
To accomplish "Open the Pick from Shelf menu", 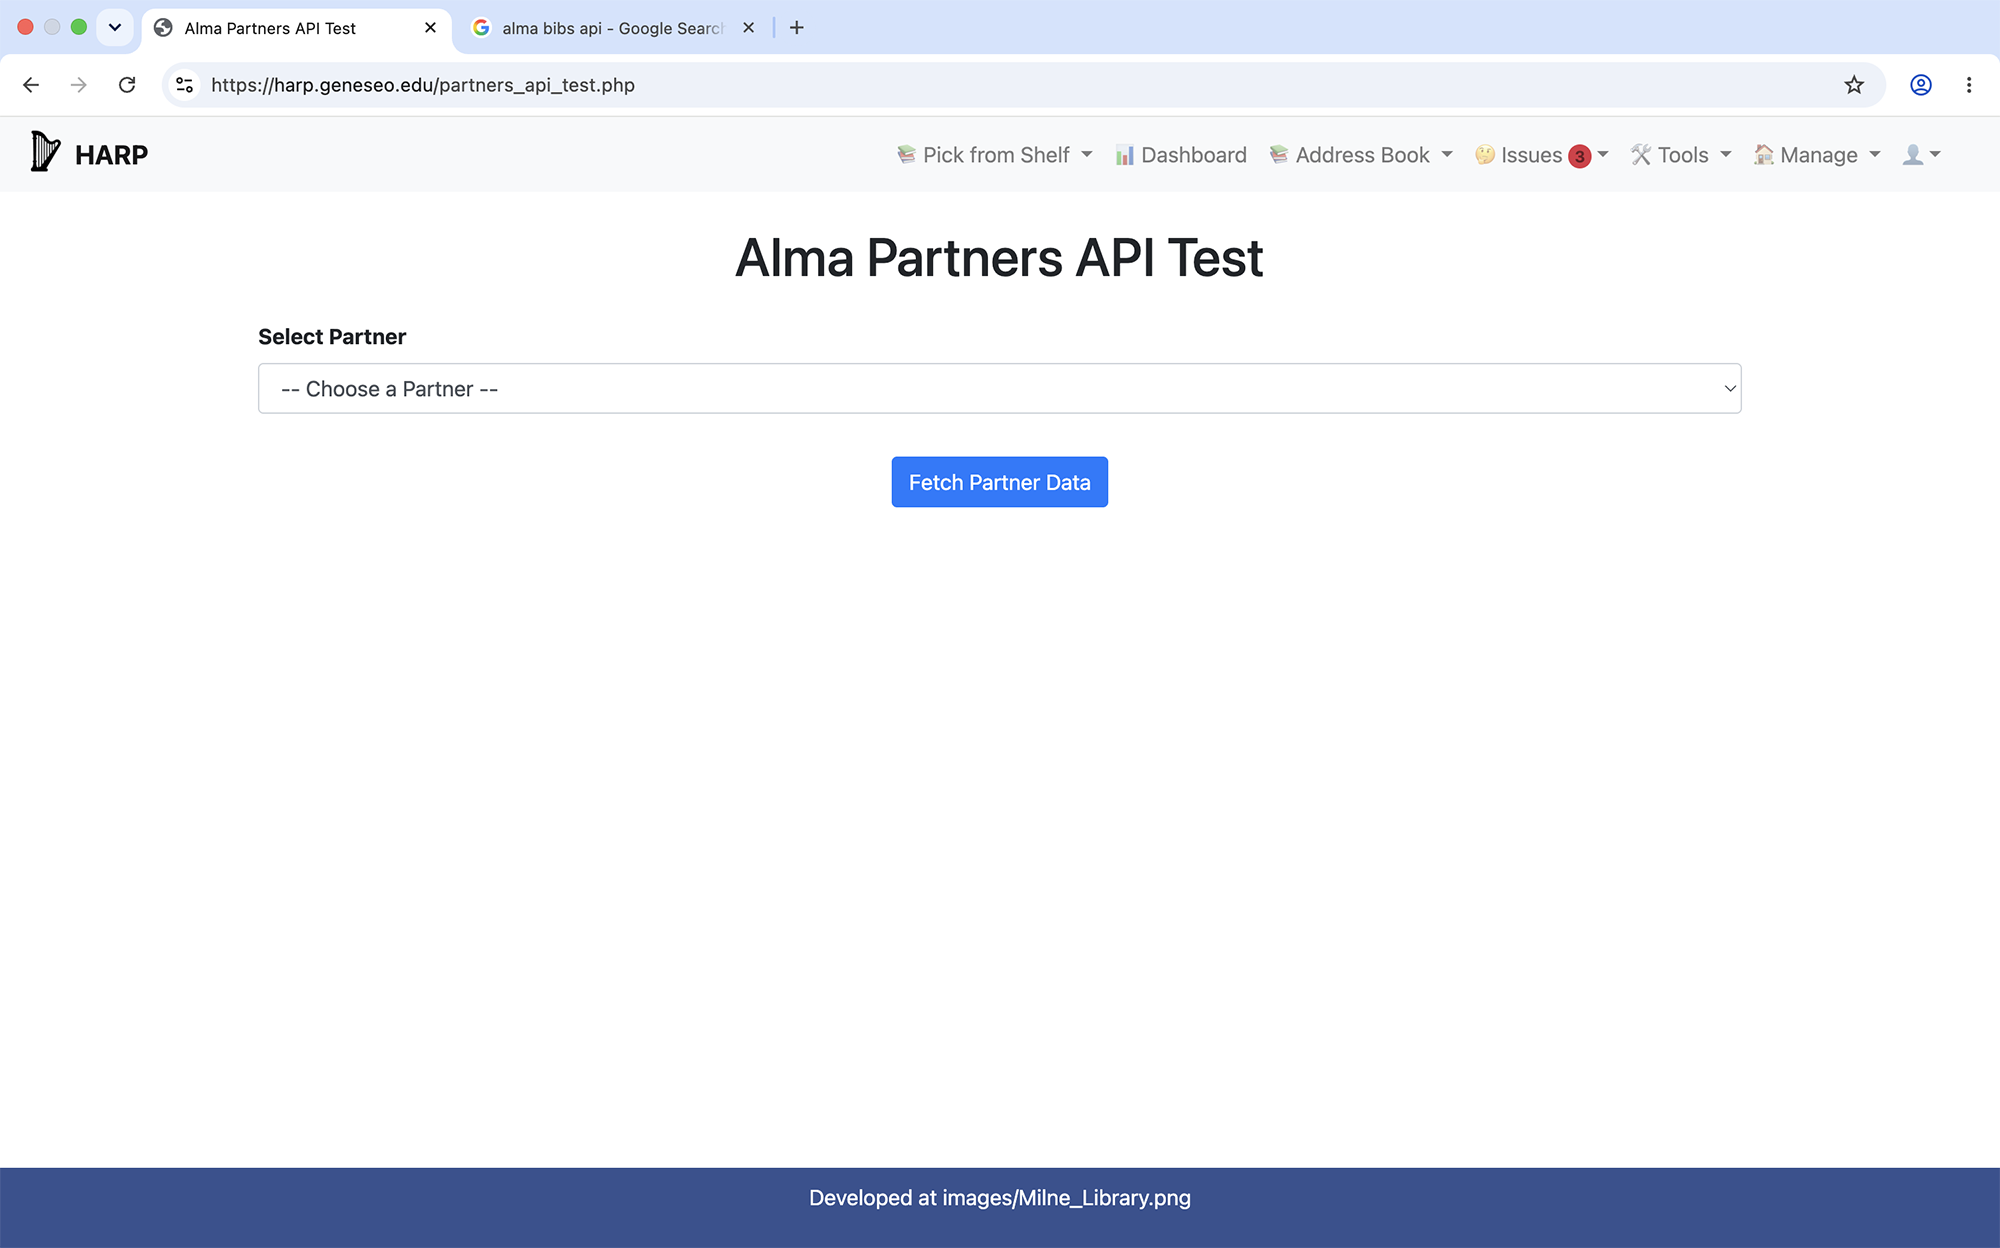I will (994, 155).
